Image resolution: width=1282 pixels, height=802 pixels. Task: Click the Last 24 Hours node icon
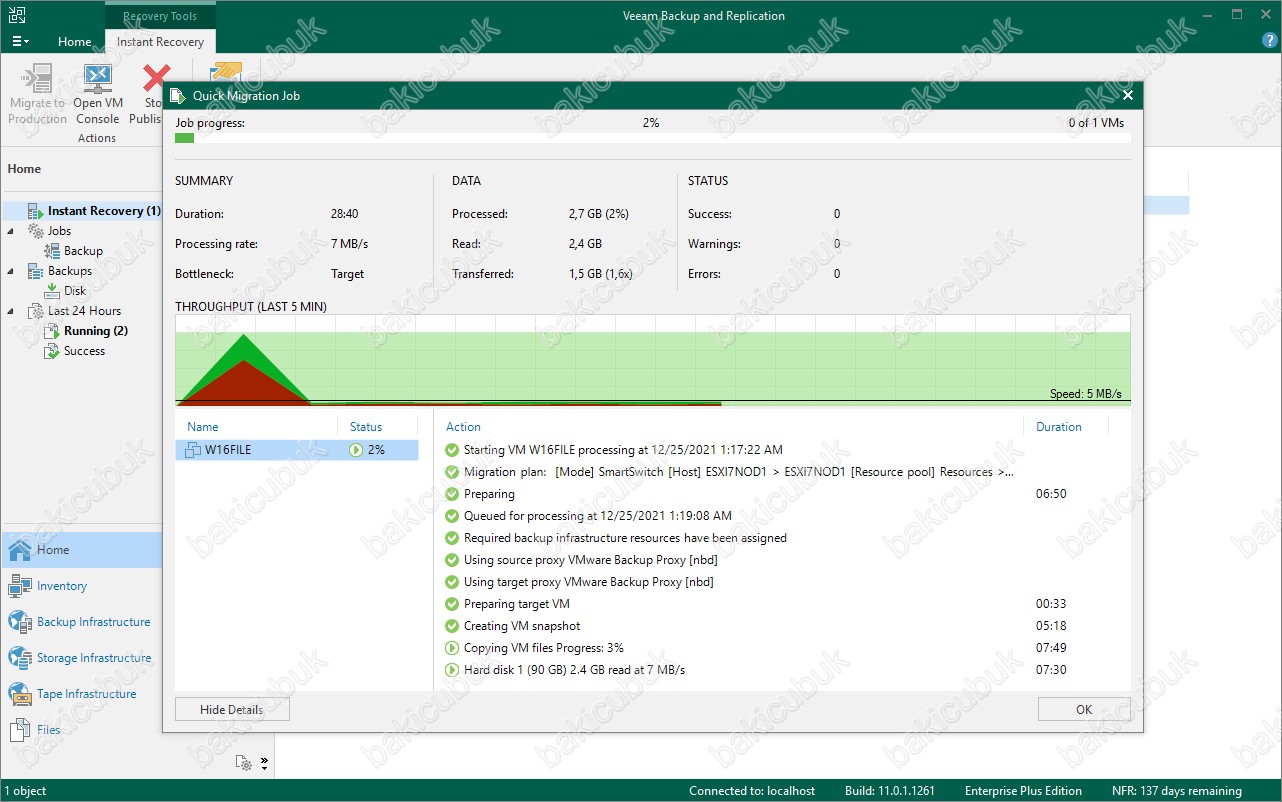tap(36, 311)
